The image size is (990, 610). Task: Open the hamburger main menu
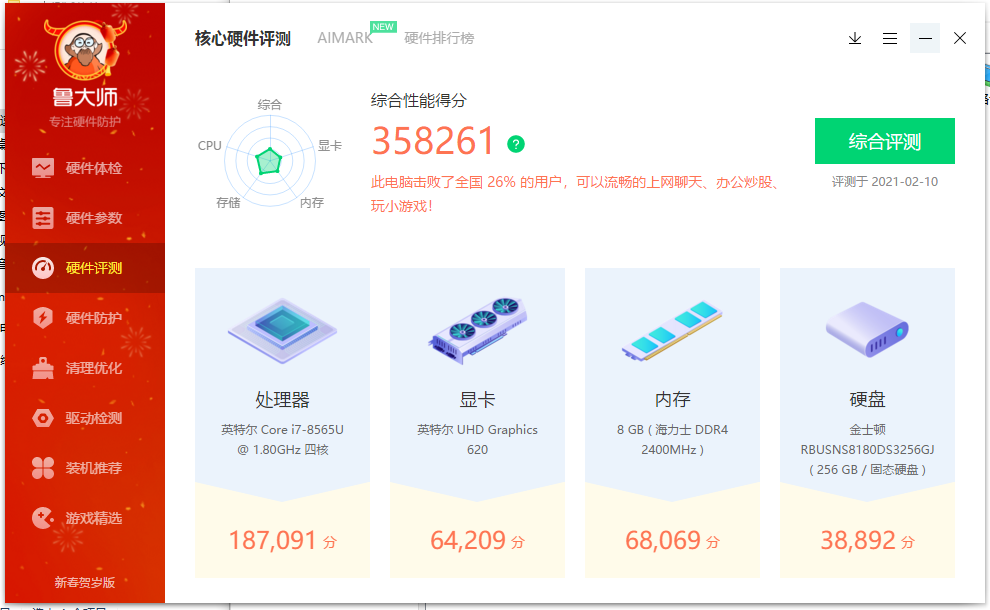(x=890, y=39)
